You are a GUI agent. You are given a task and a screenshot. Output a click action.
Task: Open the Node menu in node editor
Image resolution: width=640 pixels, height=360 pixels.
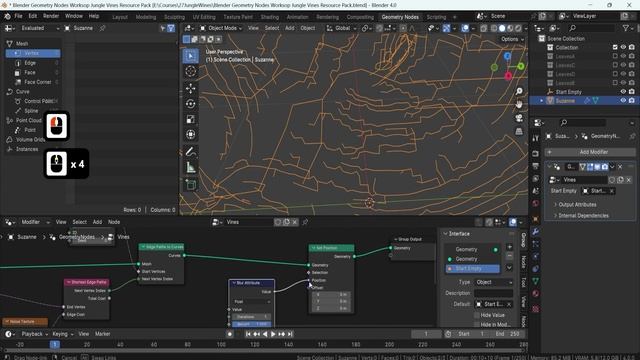pyautogui.click(x=114, y=222)
